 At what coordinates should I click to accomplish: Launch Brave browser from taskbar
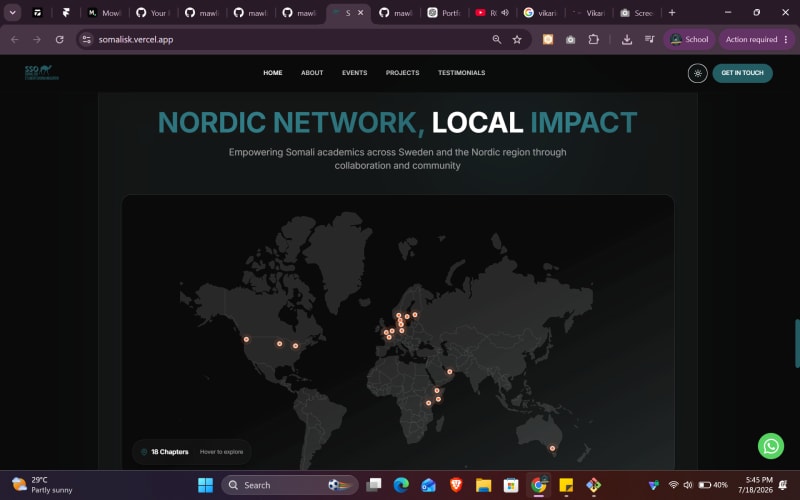click(x=456, y=485)
